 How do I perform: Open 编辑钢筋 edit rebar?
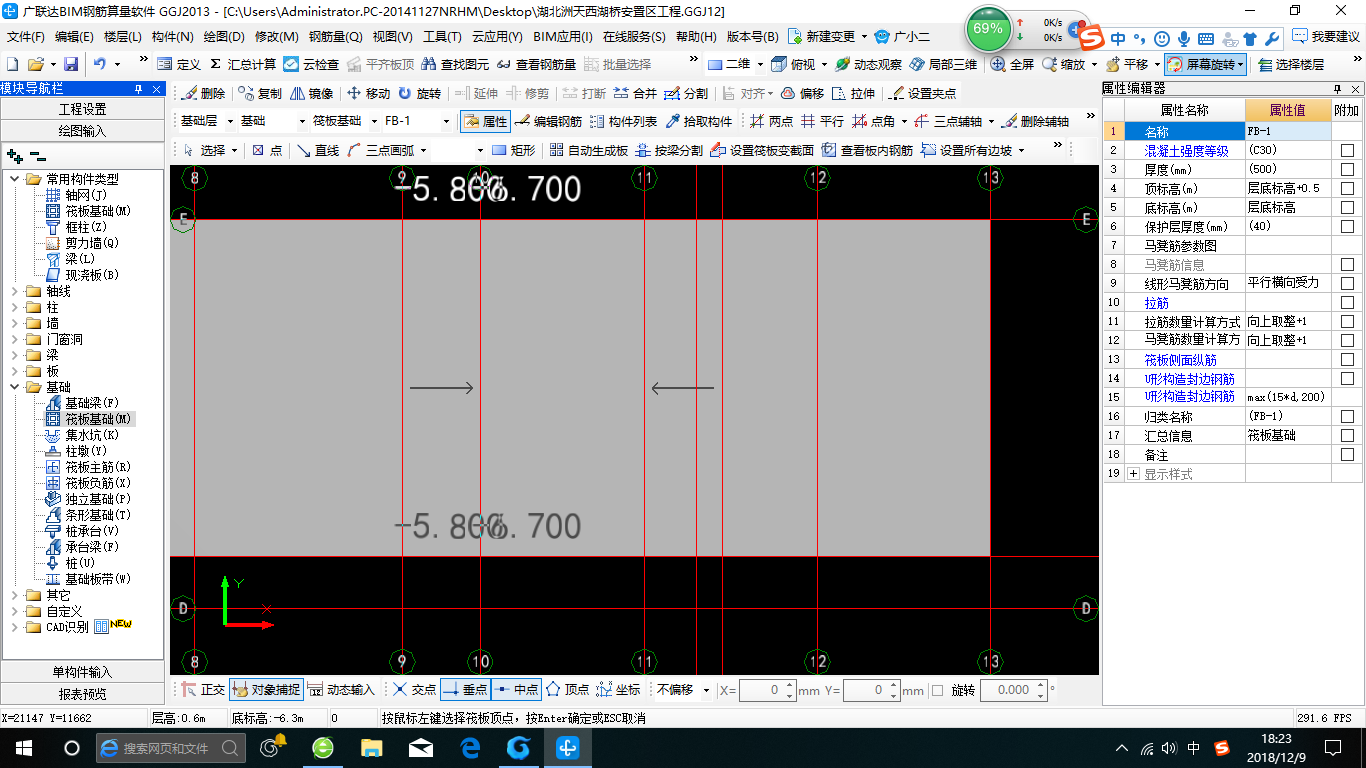click(548, 121)
